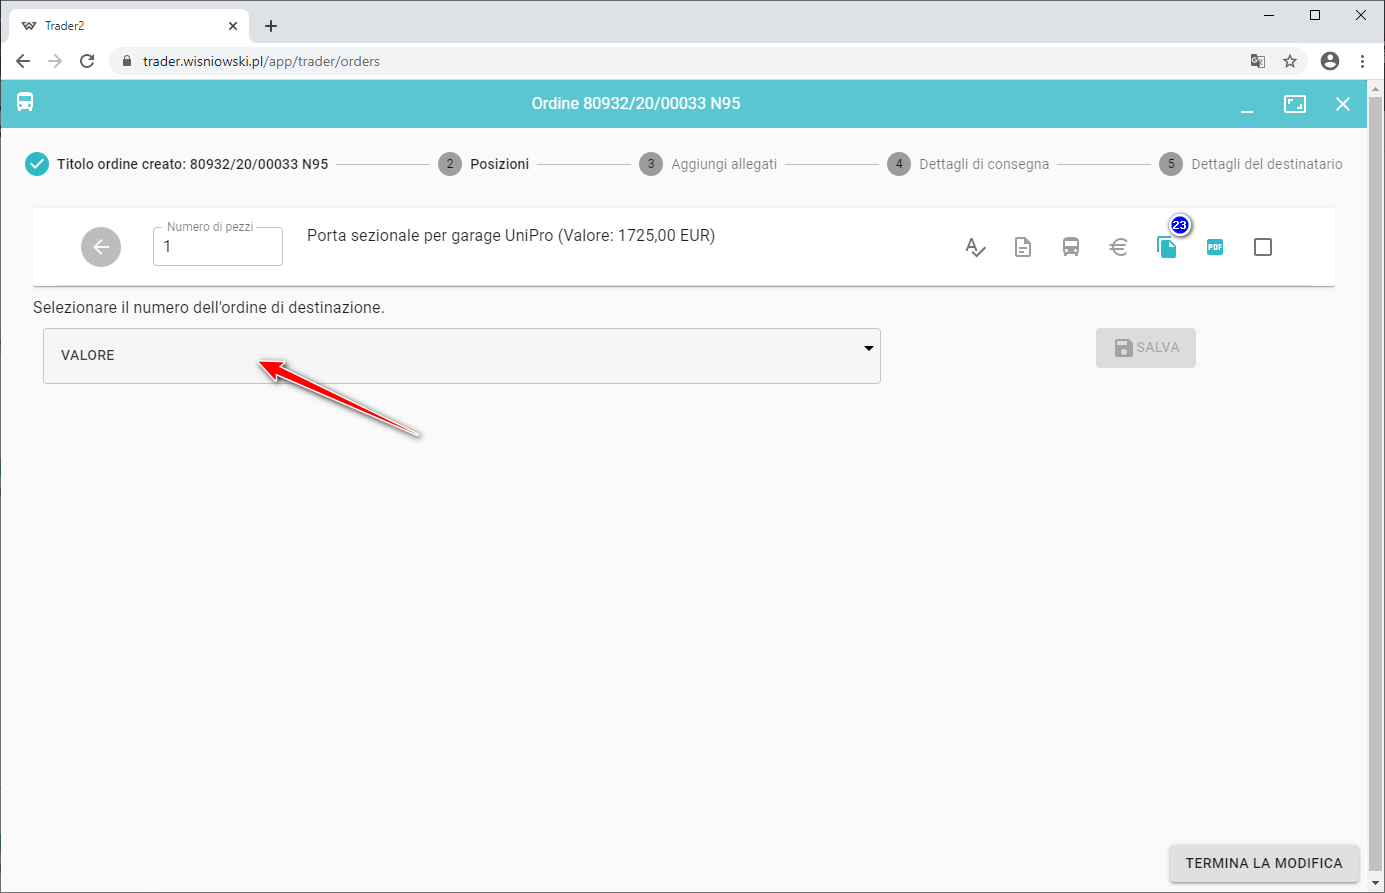Viewport: 1385px width, 893px height.
Task: Go to step 3 Aggiungi allegati
Action: click(x=708, y=164)
